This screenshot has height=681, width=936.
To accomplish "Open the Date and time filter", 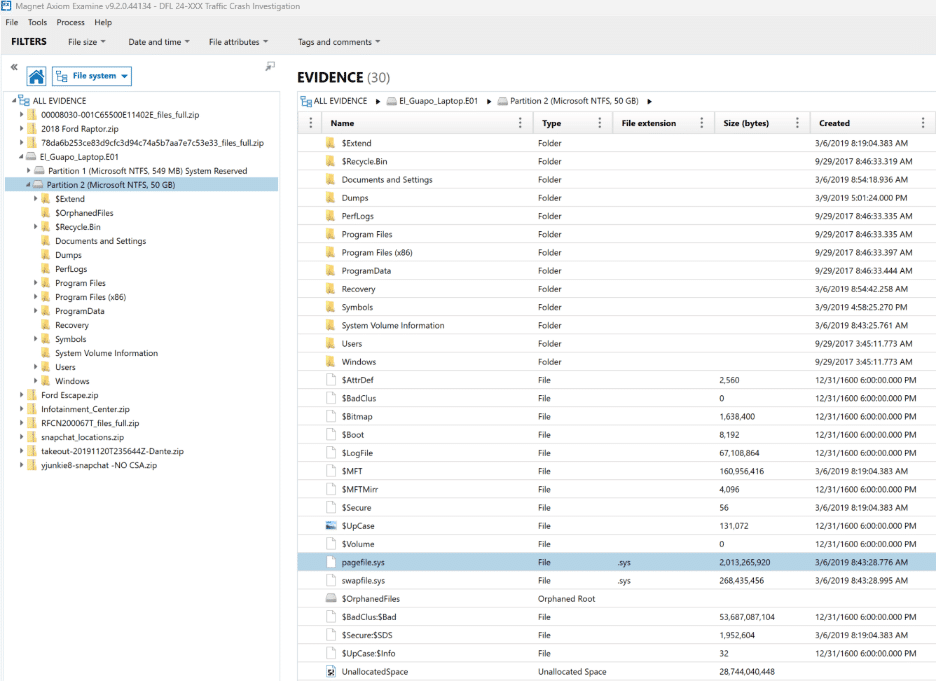I will pos(159,42).
